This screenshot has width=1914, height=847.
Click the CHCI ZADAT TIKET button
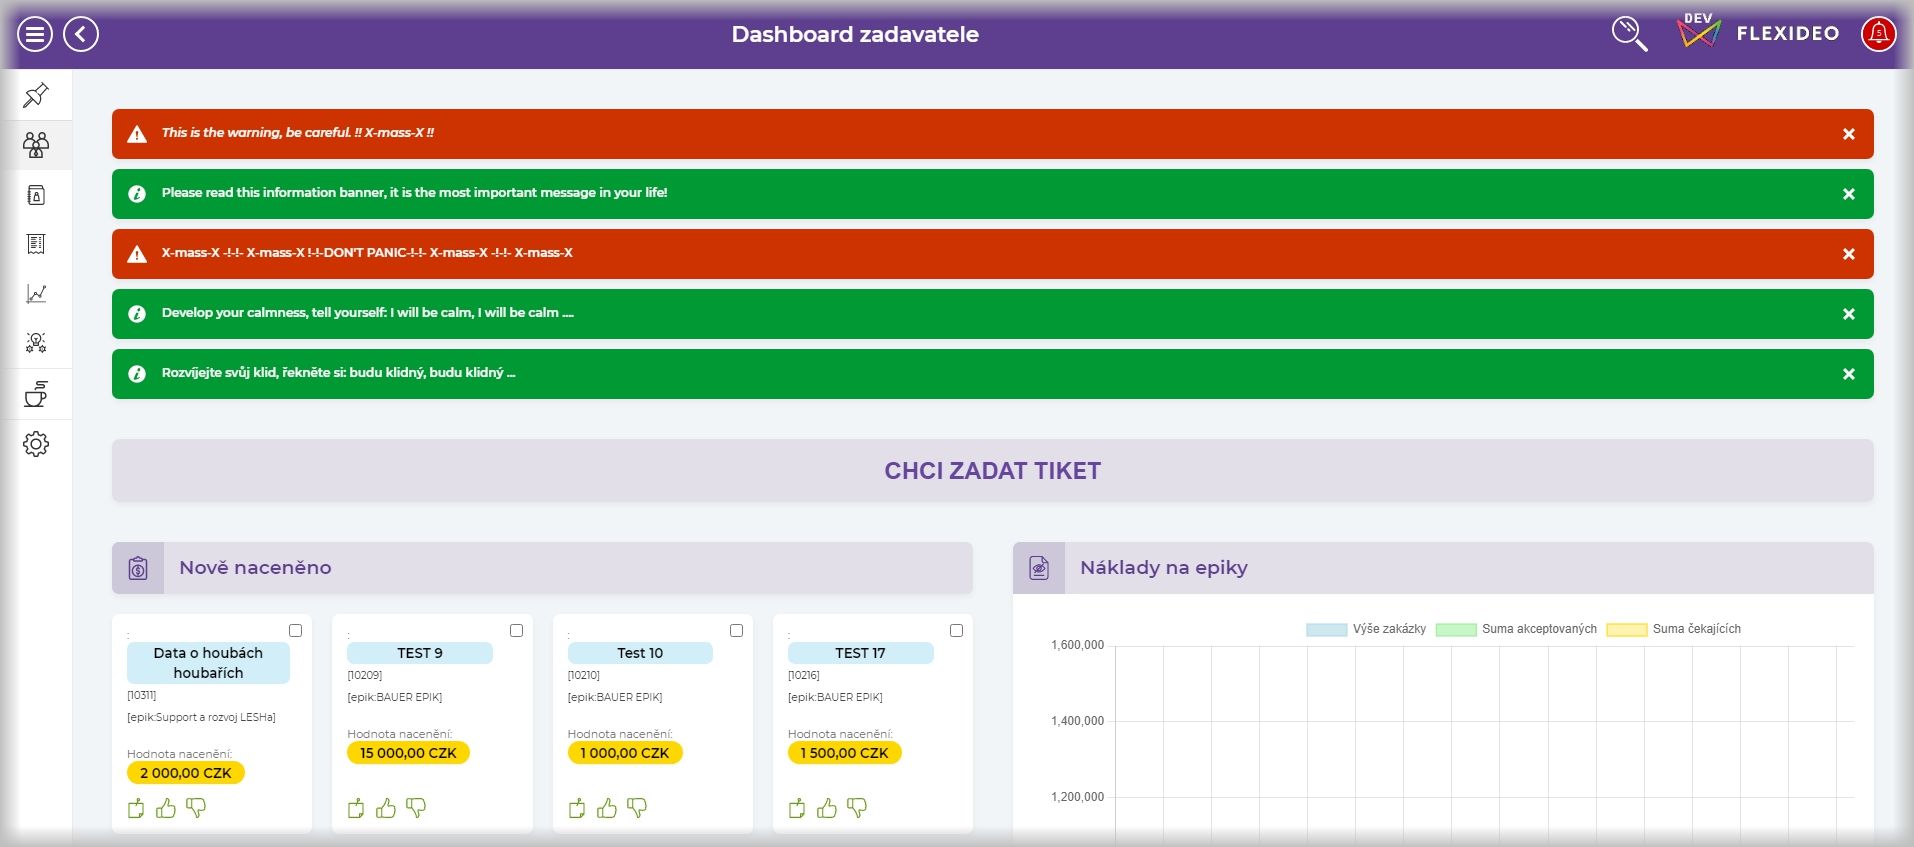coord(992,471)
